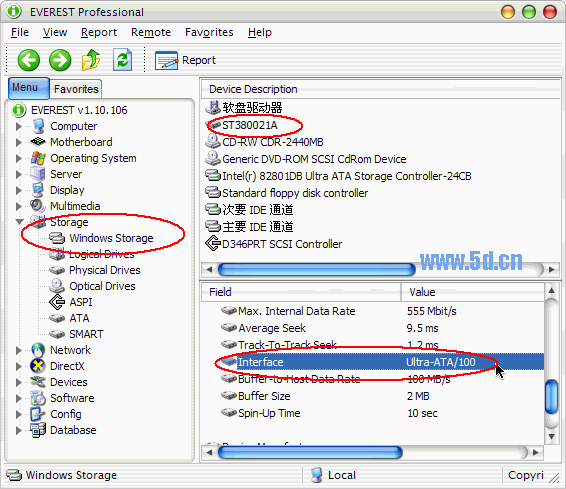566x489 pixels.
Task: Expand the Software tree node
Action: 18,398
